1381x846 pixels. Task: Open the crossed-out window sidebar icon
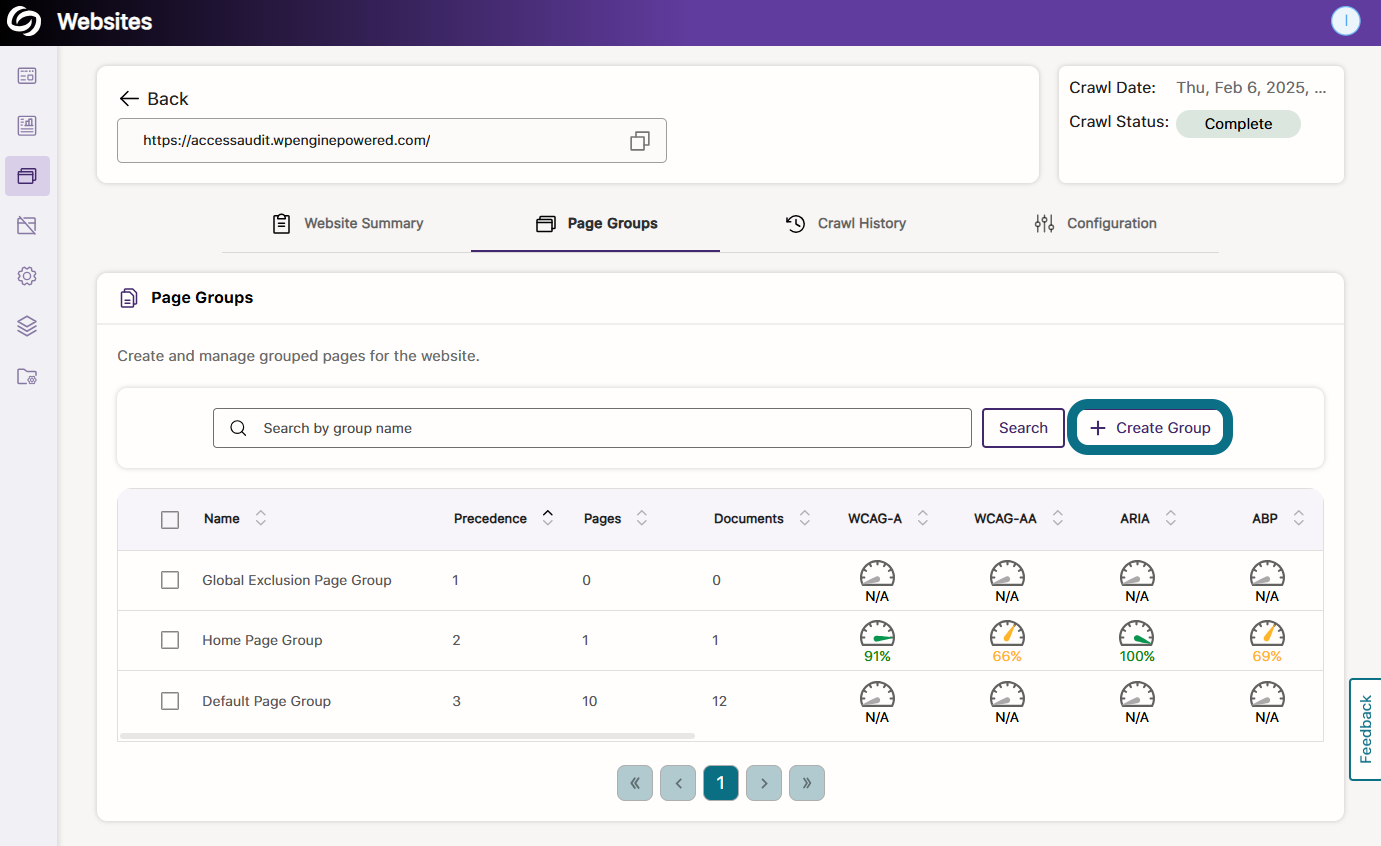[x=27, y=226]
